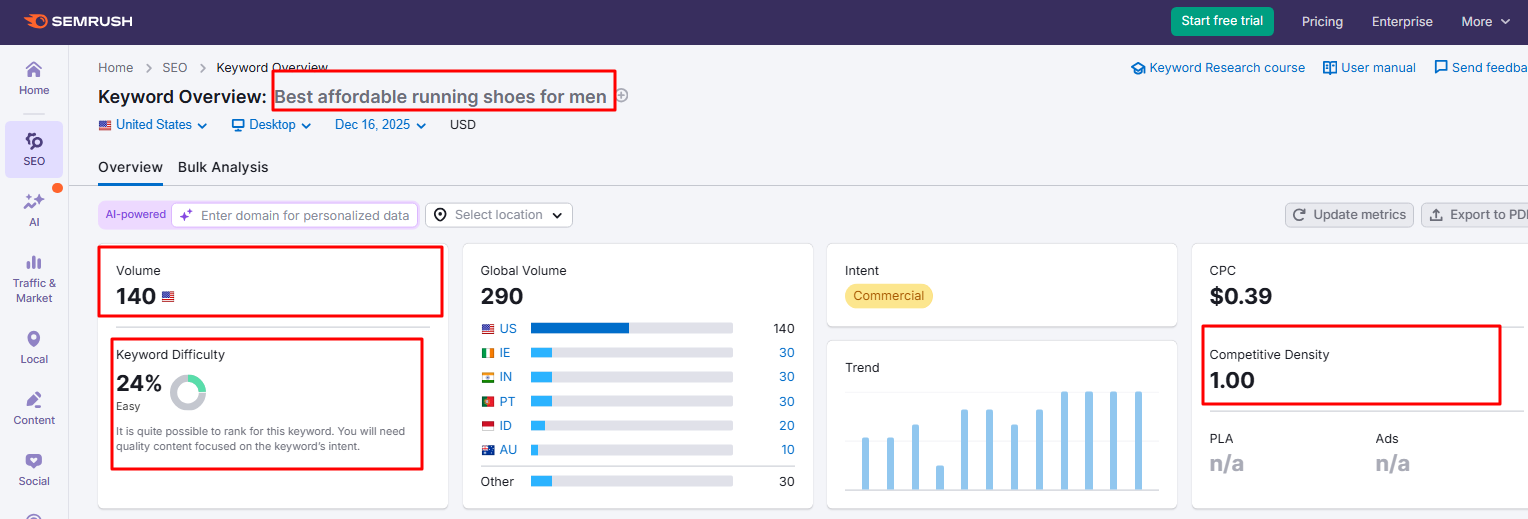The image size is (1528, 519).
Task: Go to Local sidebar section
Action: 34,347
